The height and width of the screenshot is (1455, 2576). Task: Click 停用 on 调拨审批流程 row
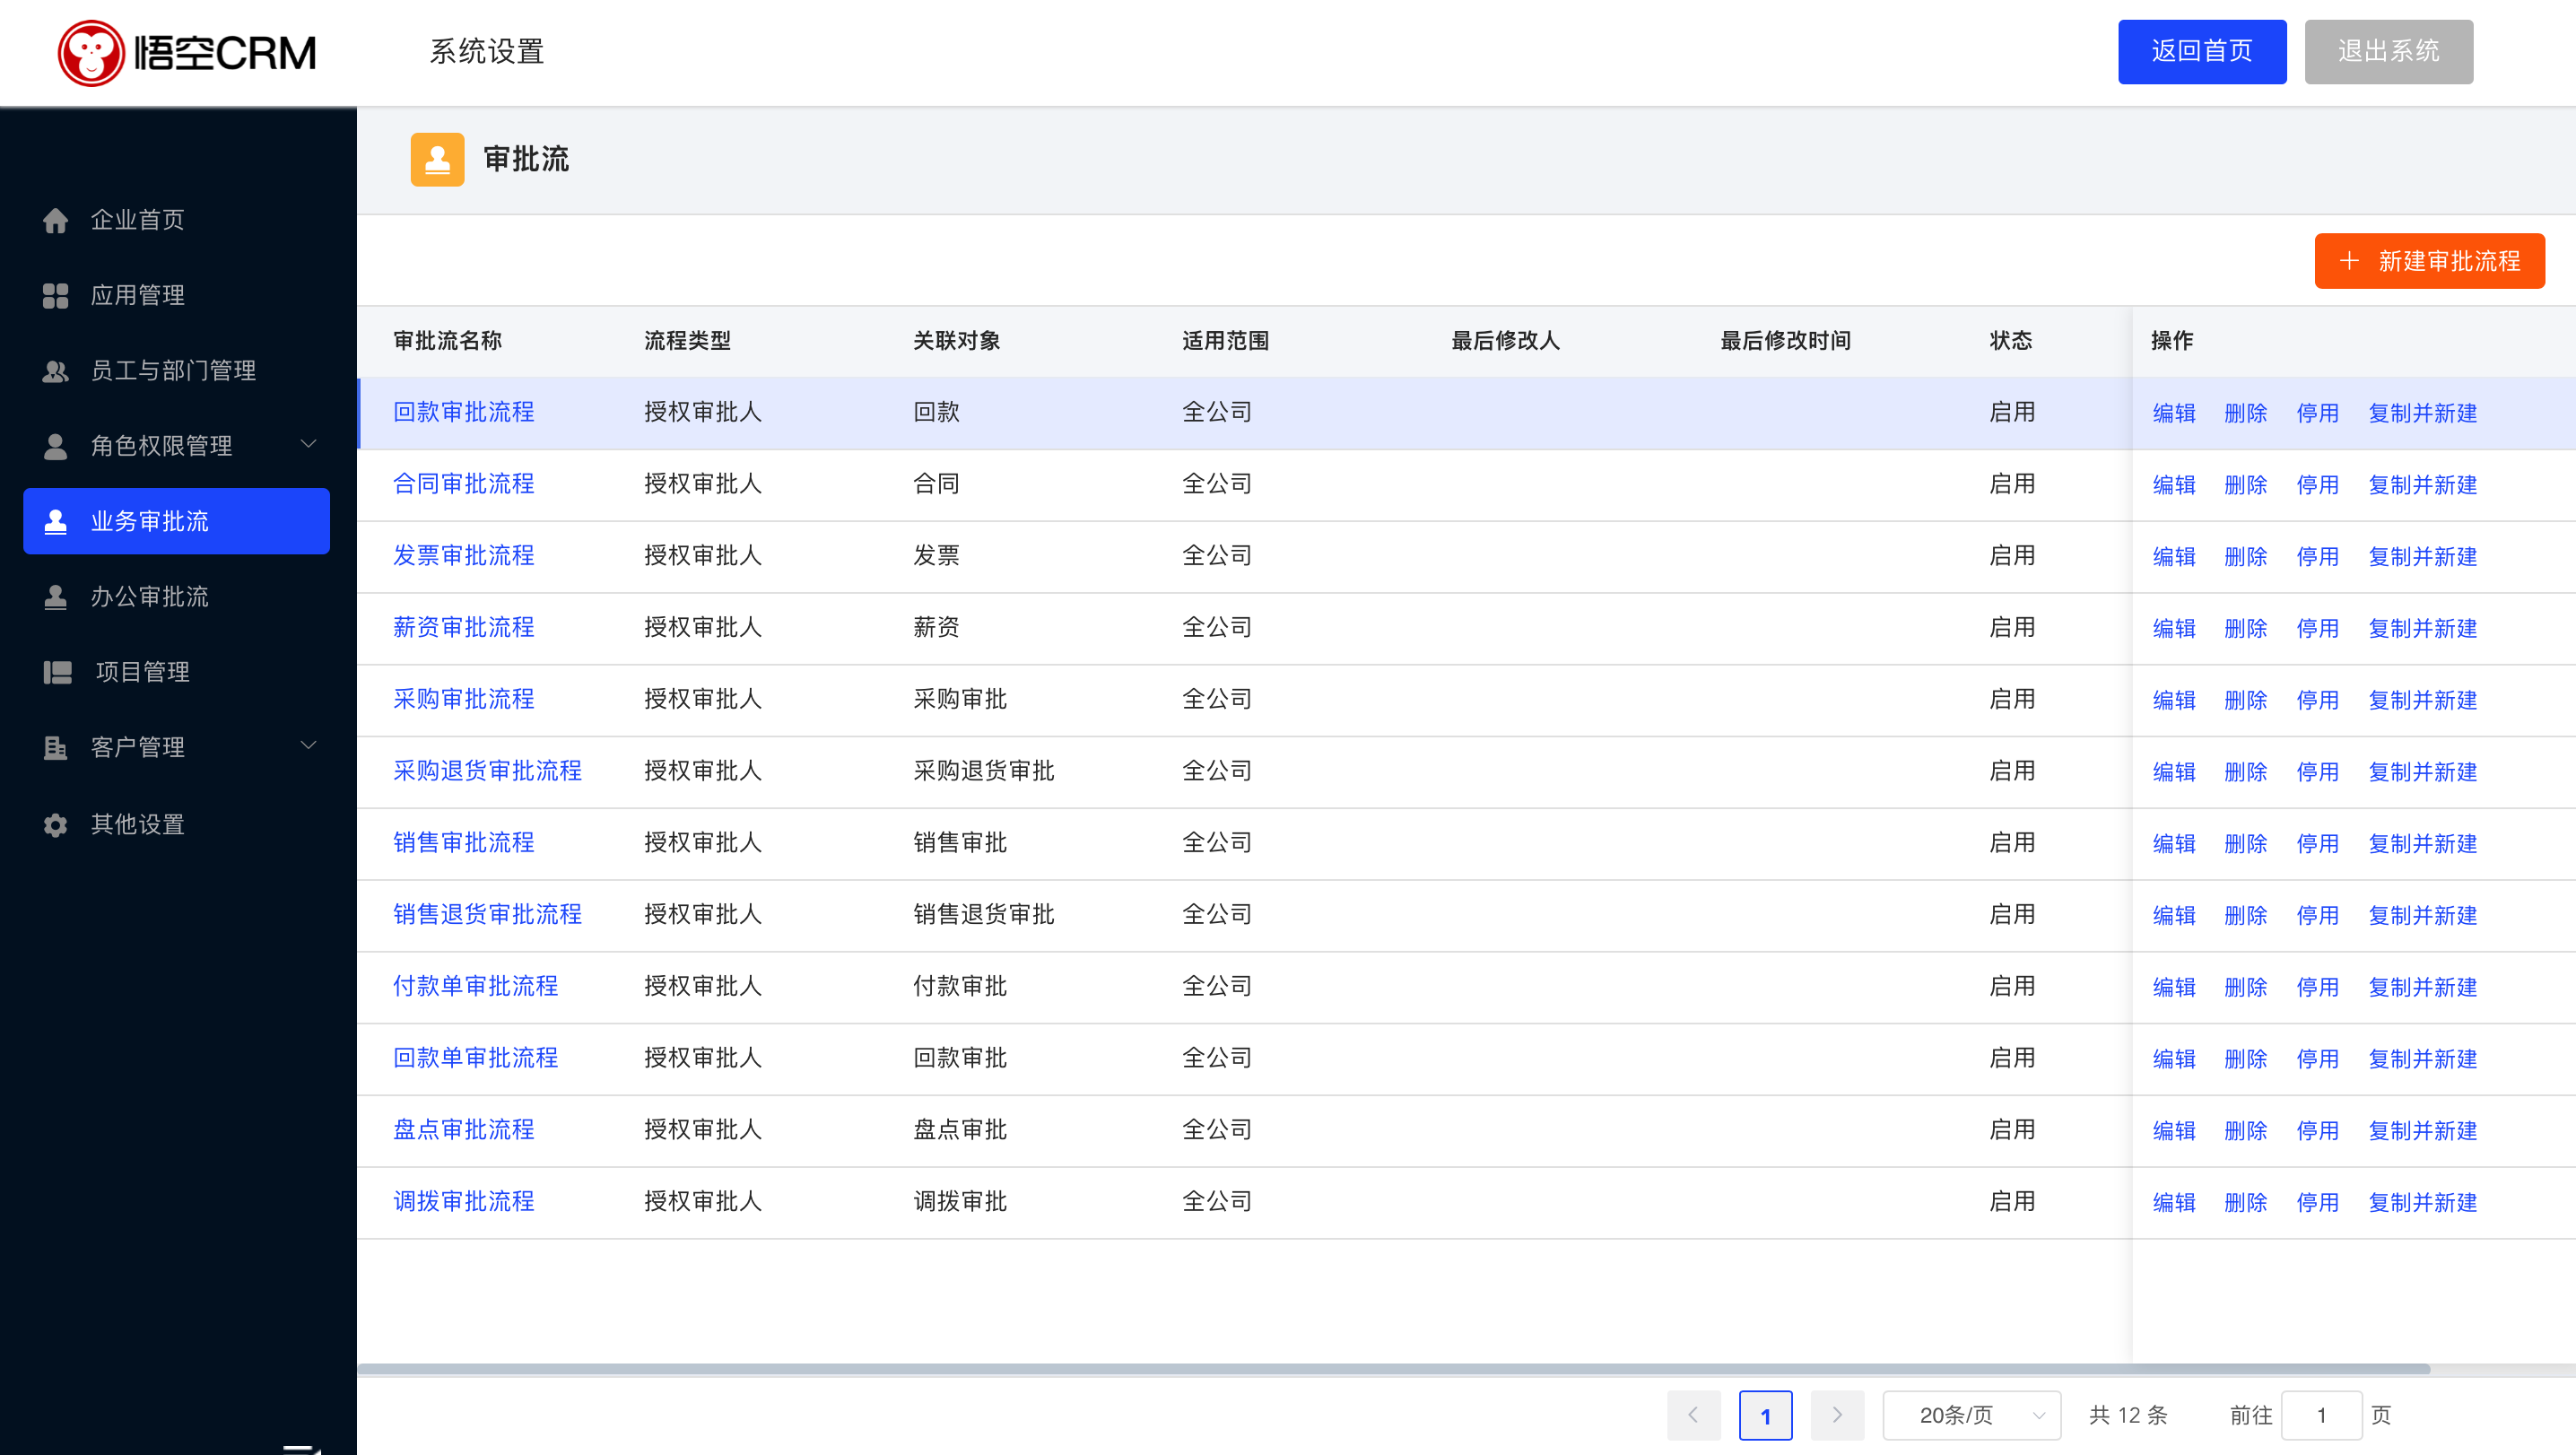pyautogui.click(x=2316, y=1202)
